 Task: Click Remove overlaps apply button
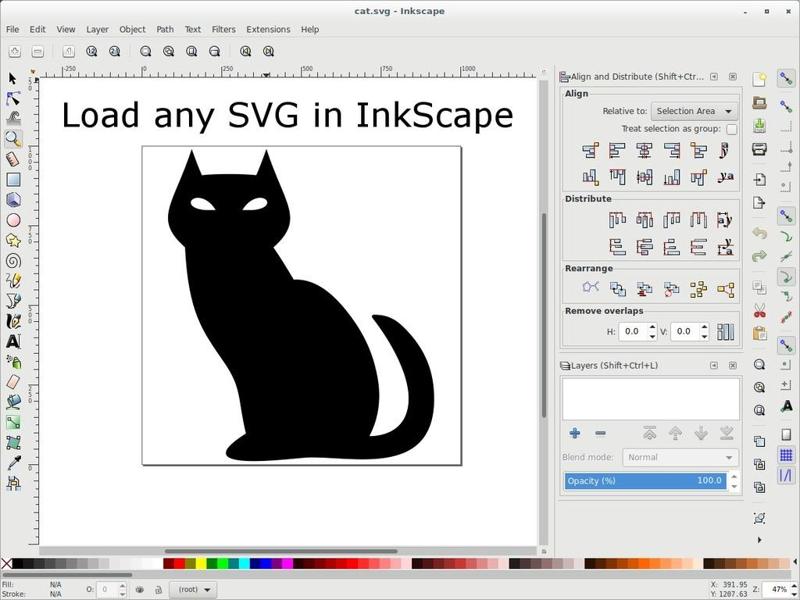pos(725,332)
